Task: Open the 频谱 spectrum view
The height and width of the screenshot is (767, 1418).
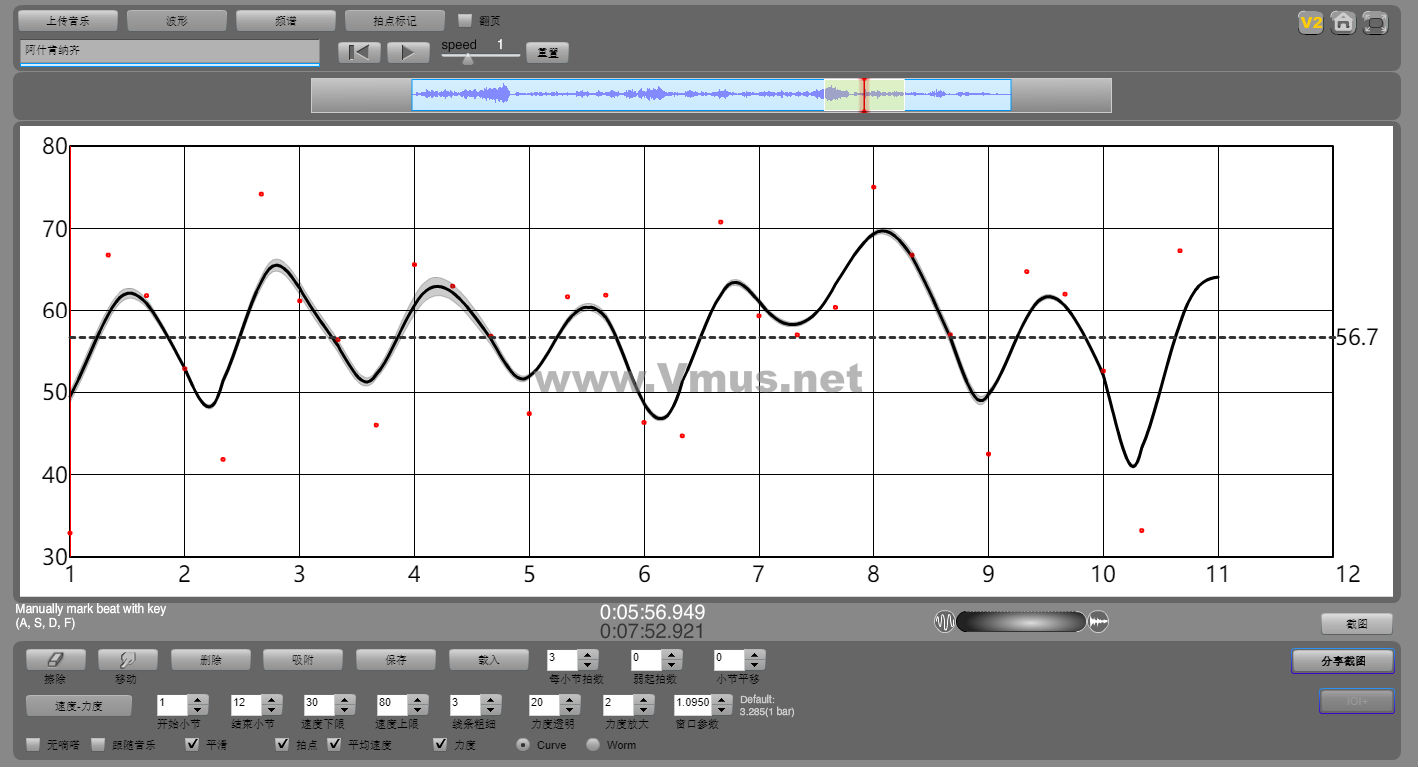Action: pyautogui.click(x=286, y=21)
